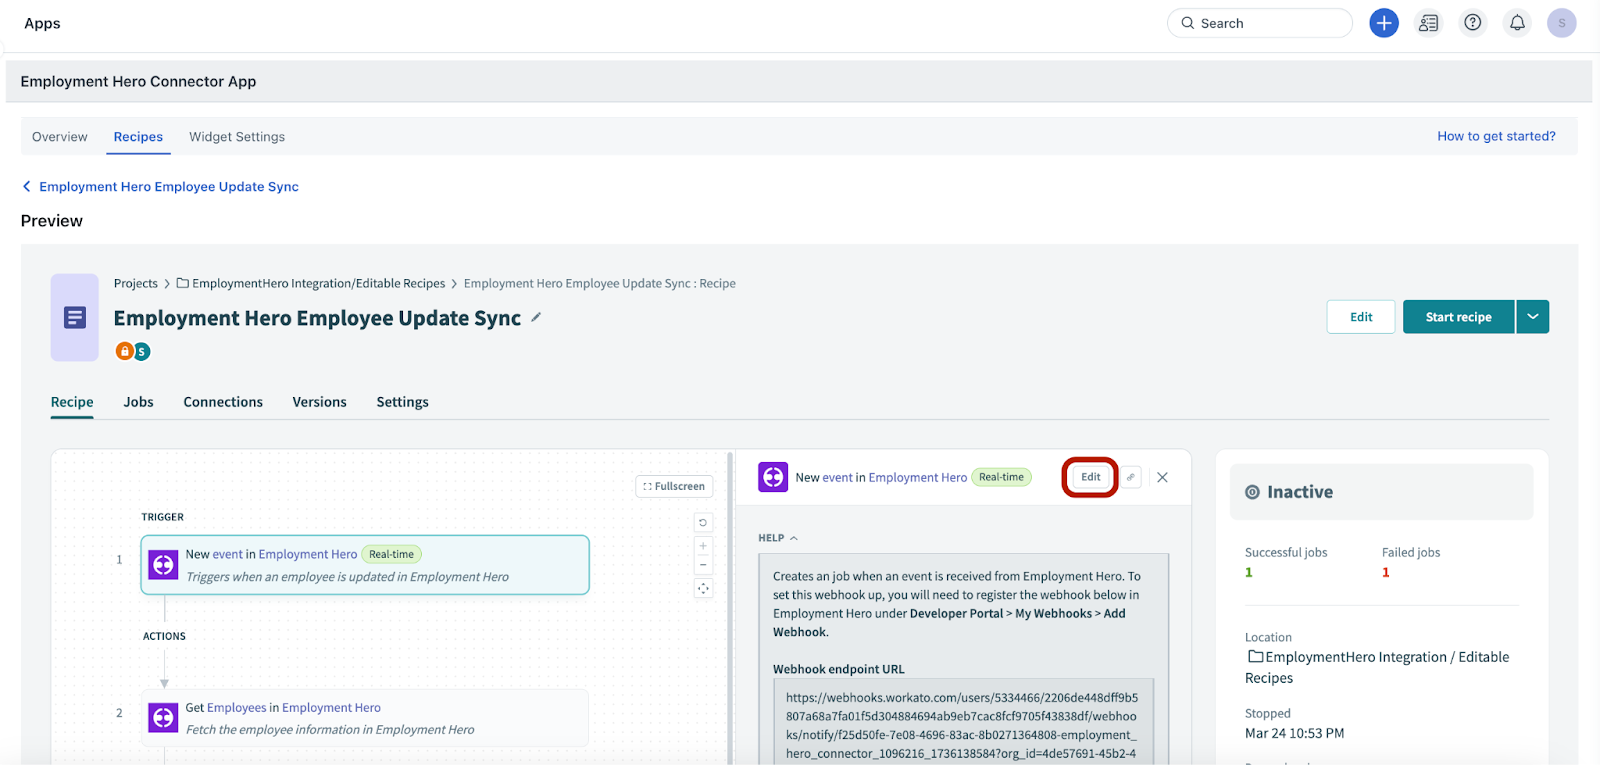Switch to the Versions tab
This screenshot has width=1600, height=765.
(x=319, y=402)
